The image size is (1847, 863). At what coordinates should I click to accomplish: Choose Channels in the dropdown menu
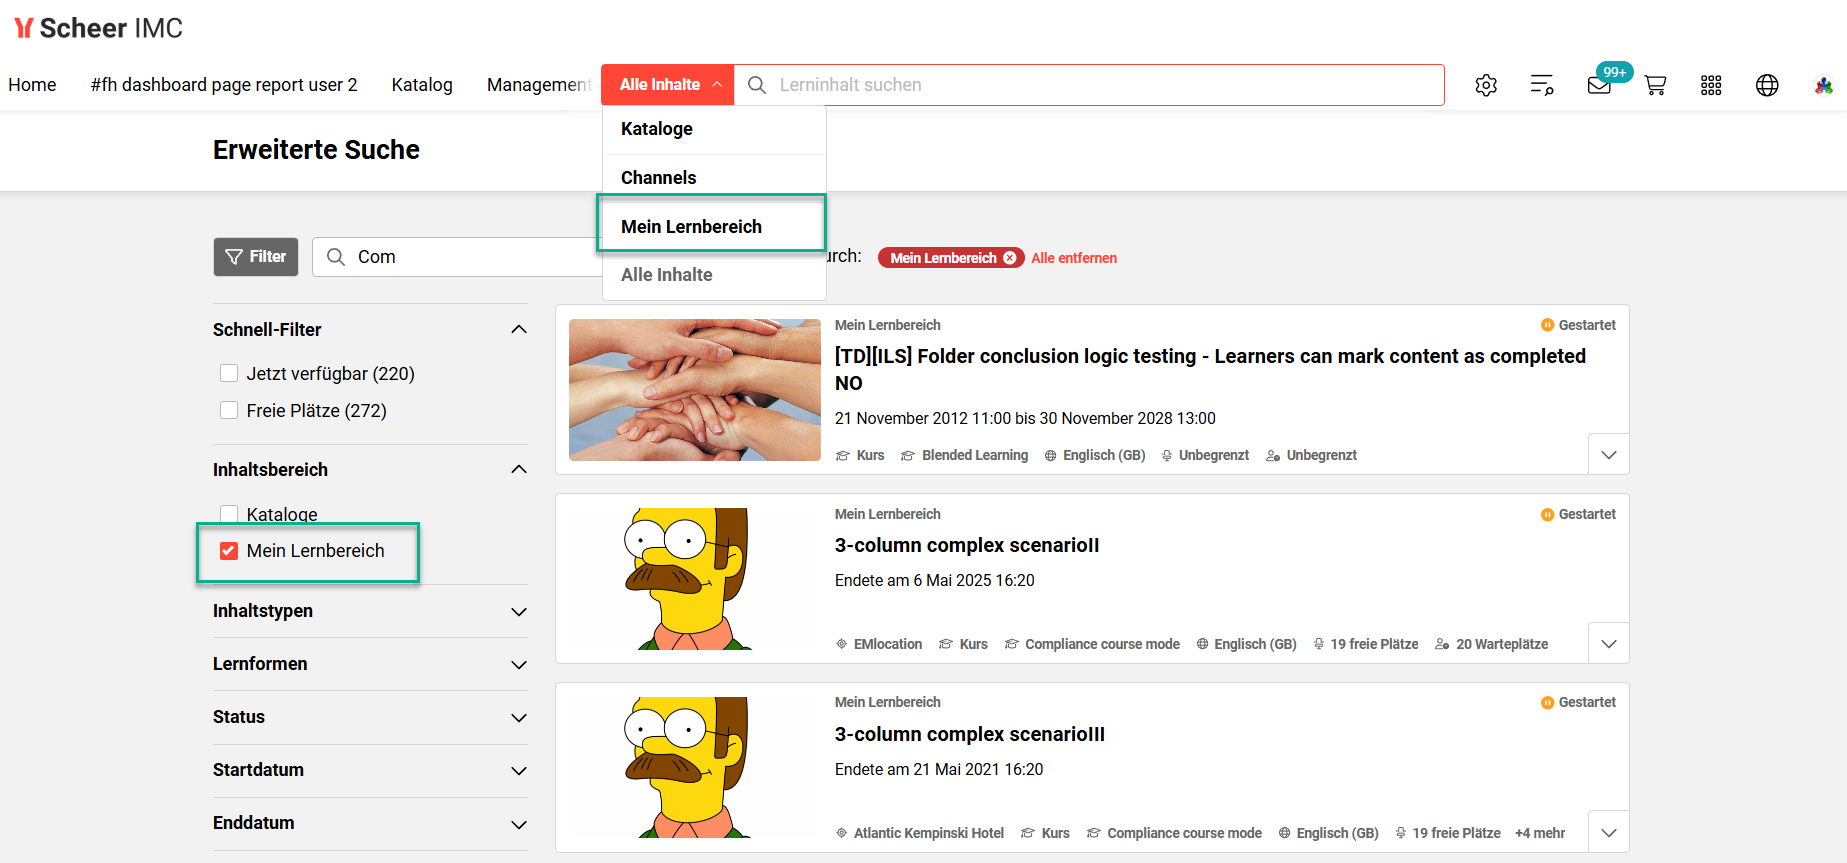click(x=658, y=178)
